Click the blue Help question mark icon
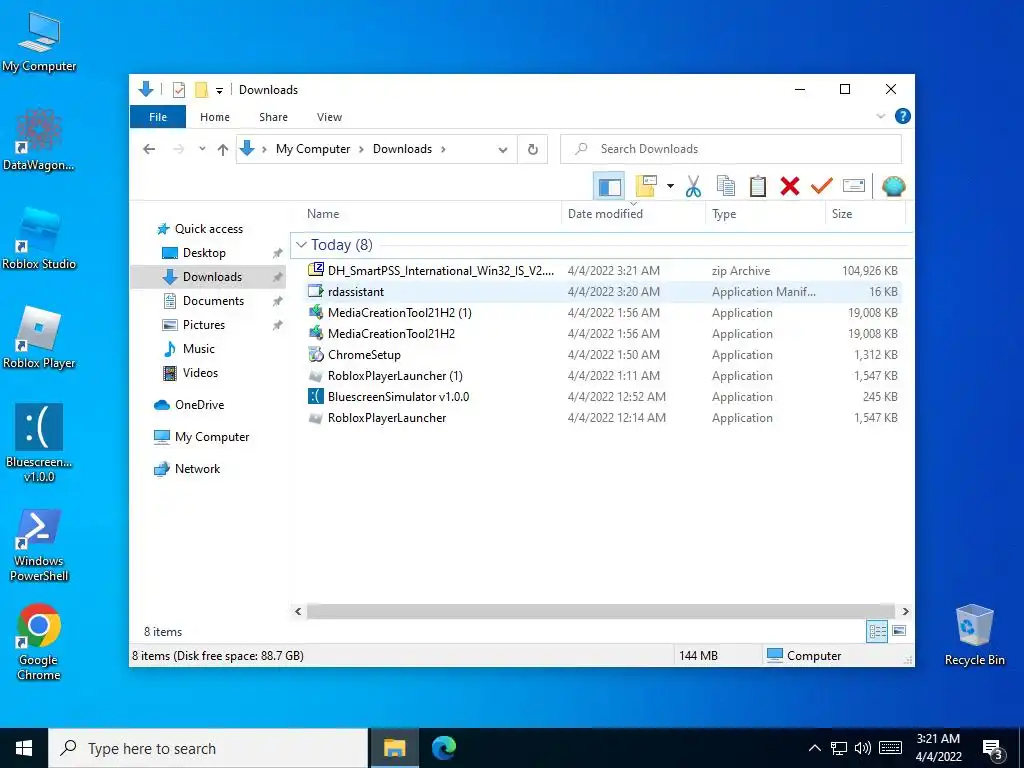Image resolution: width=1024 pixels, height=768 pixels. pyautogui.click(x=903, y=116)
